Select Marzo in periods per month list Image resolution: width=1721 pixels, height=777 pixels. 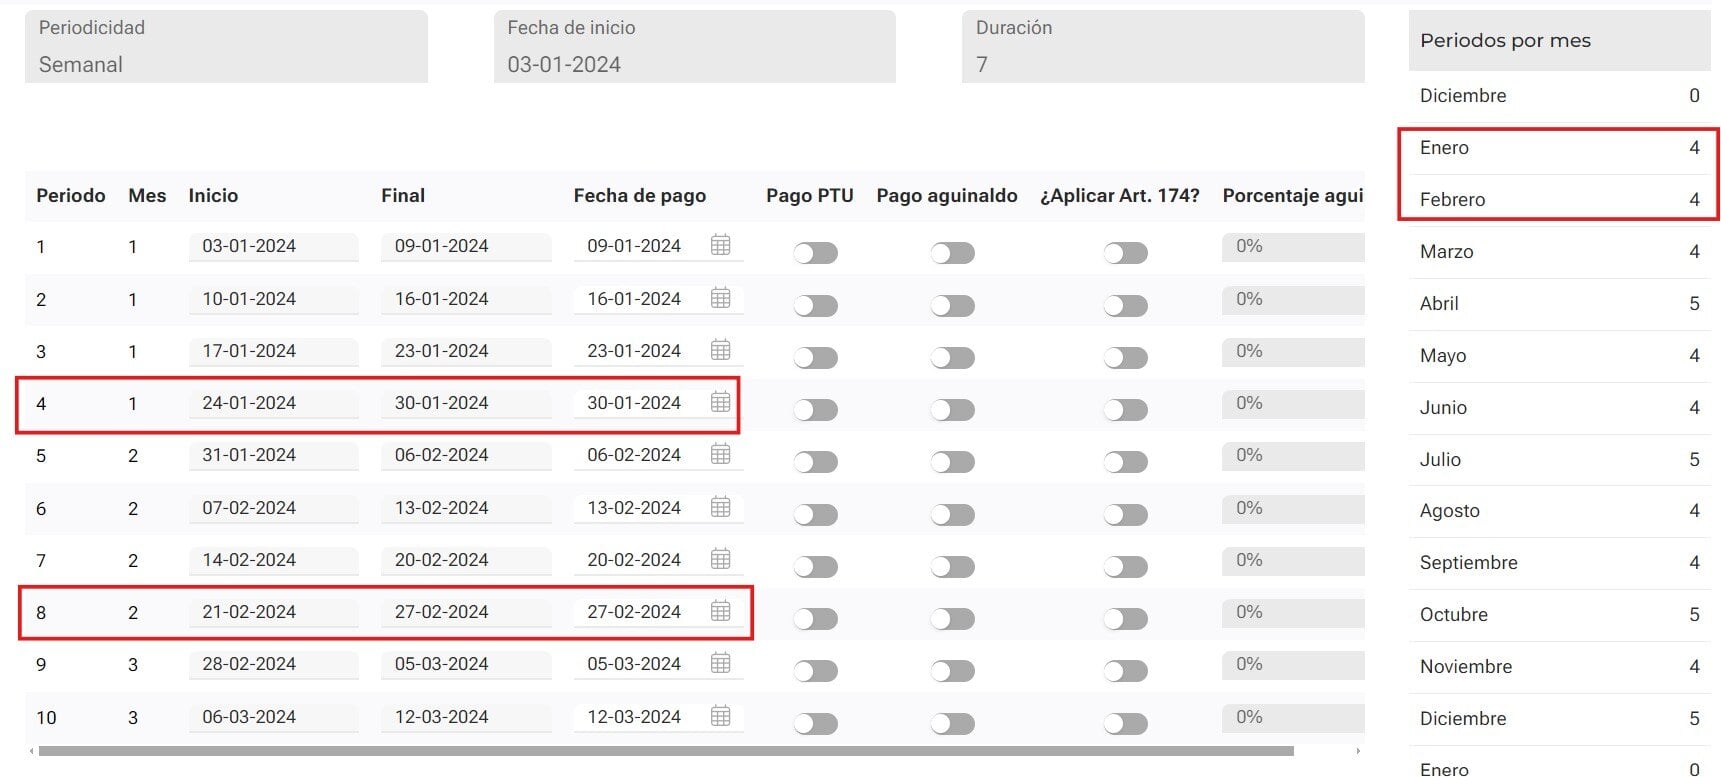click(1559, 252)
